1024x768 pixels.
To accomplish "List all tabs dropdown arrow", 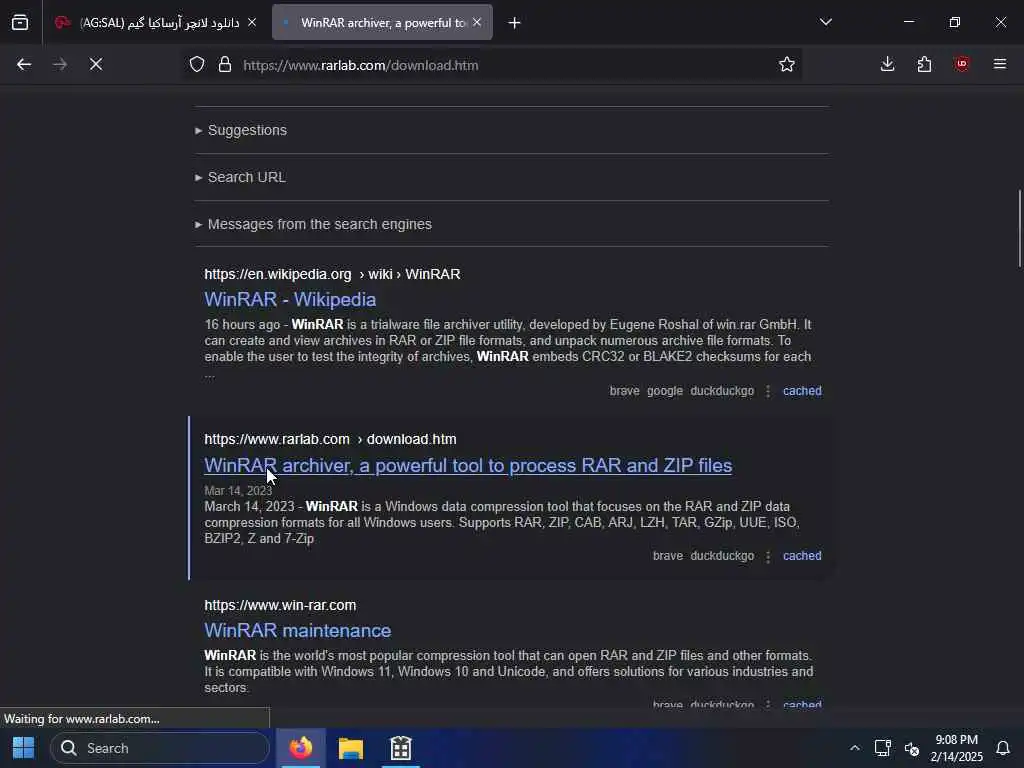I will pyautogui.click(x=826, y=22).
